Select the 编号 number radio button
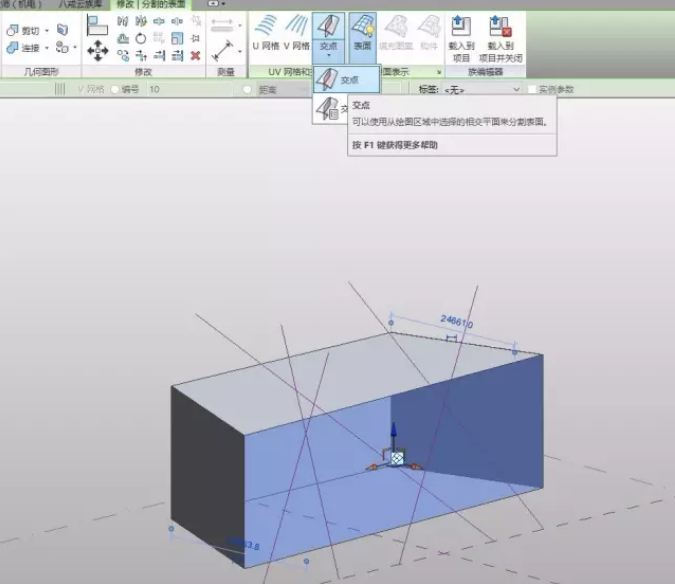 point(115,89)
